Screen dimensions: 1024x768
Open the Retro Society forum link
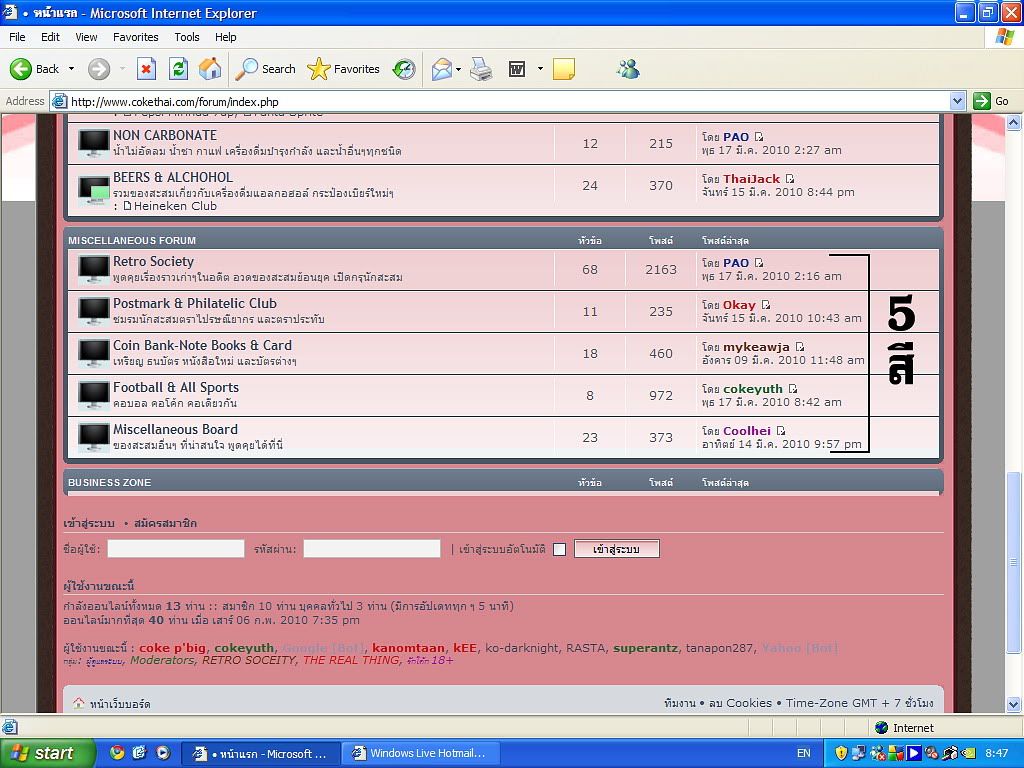tap(153, 261)
